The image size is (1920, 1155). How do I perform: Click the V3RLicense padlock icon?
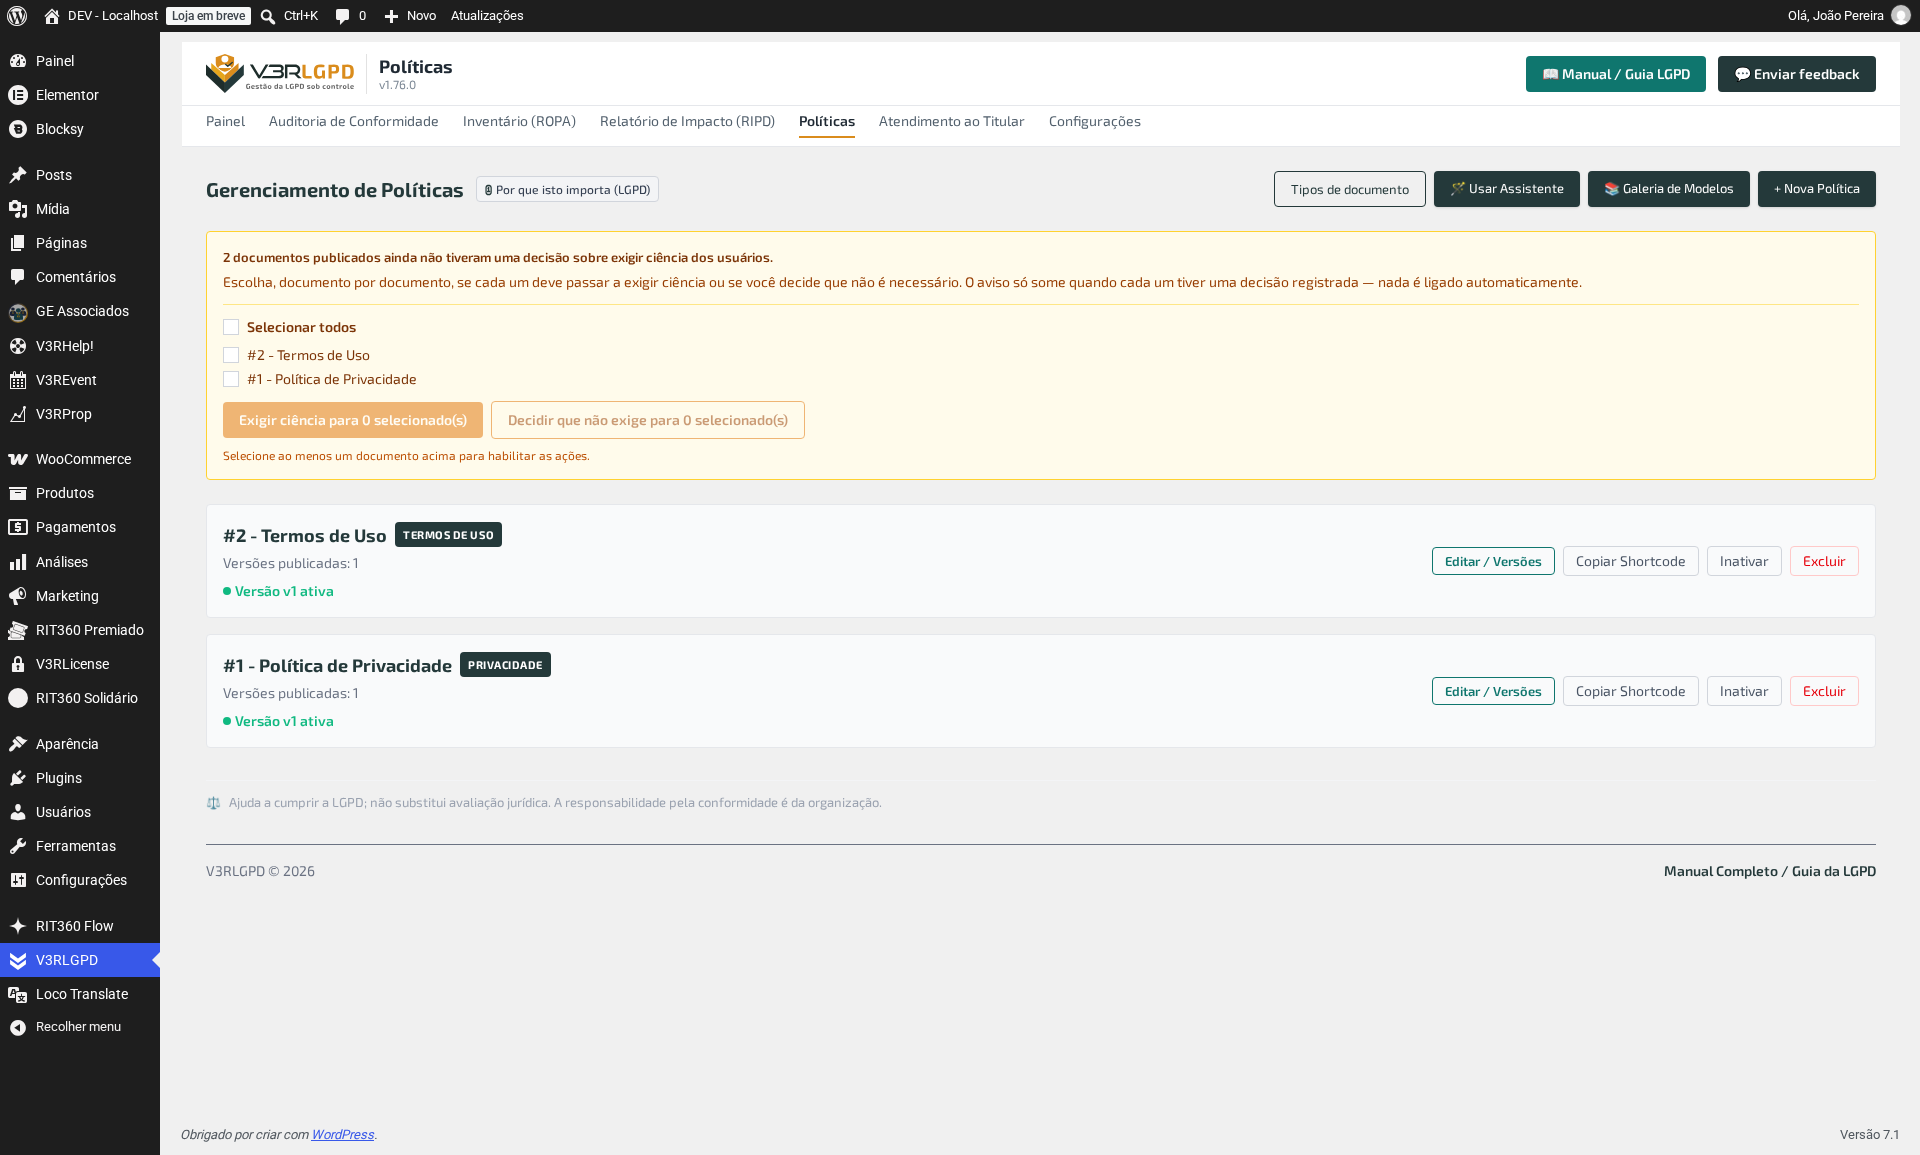[x=18, y=664]
